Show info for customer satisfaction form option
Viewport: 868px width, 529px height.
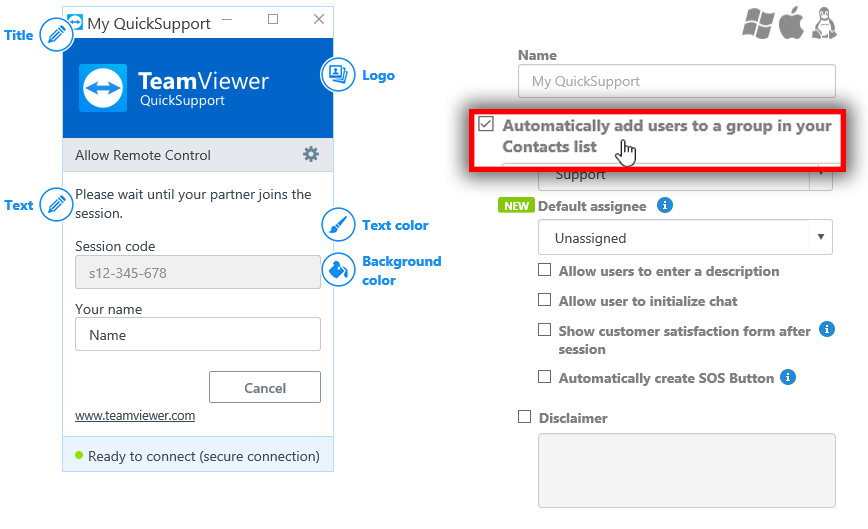click(x=826, y=329)
